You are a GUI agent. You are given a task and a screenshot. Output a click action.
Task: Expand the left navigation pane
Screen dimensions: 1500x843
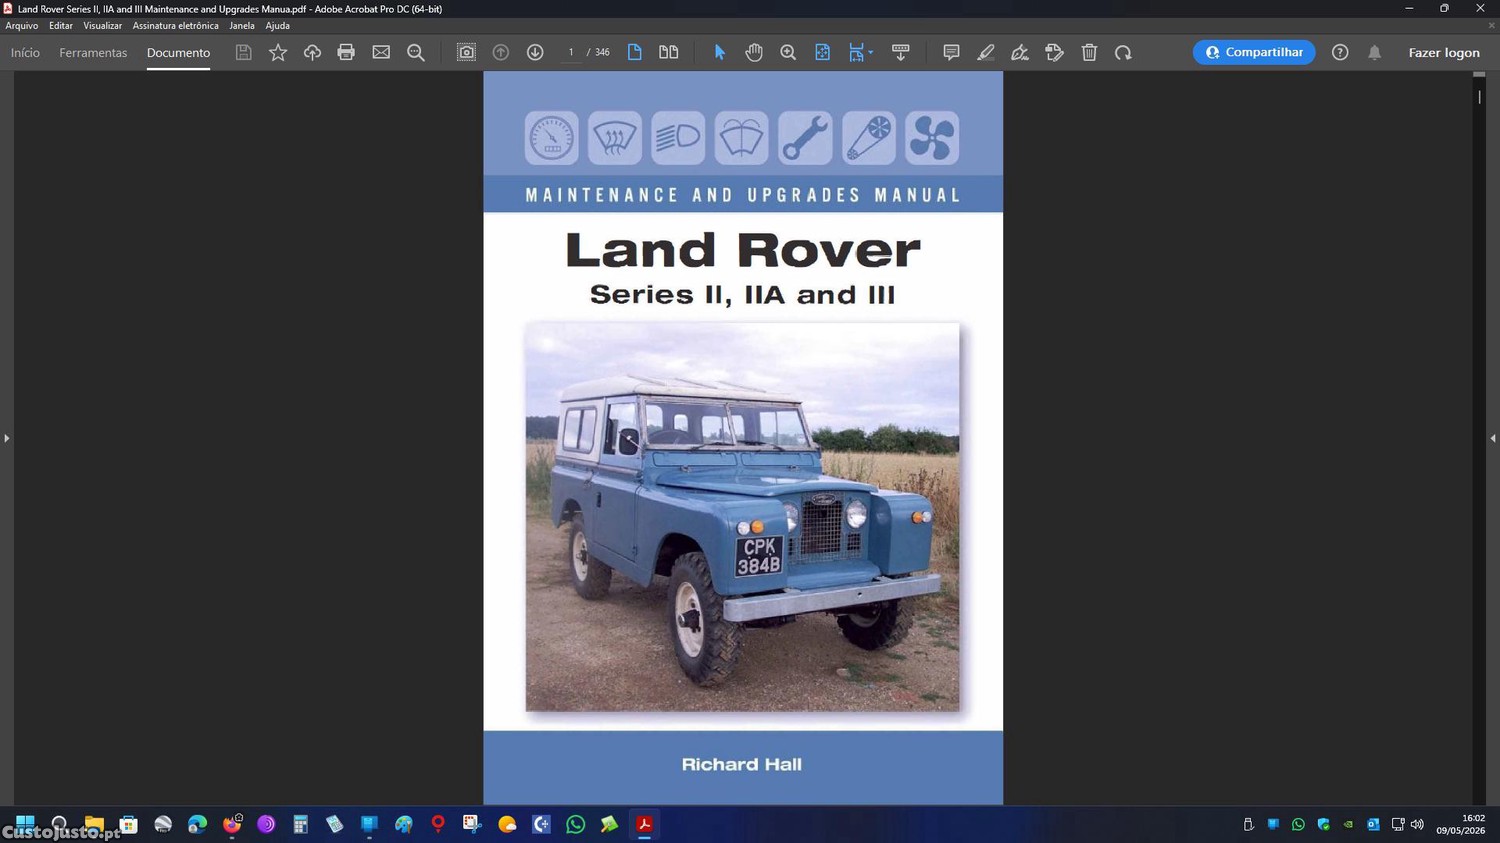pos(6,438)
